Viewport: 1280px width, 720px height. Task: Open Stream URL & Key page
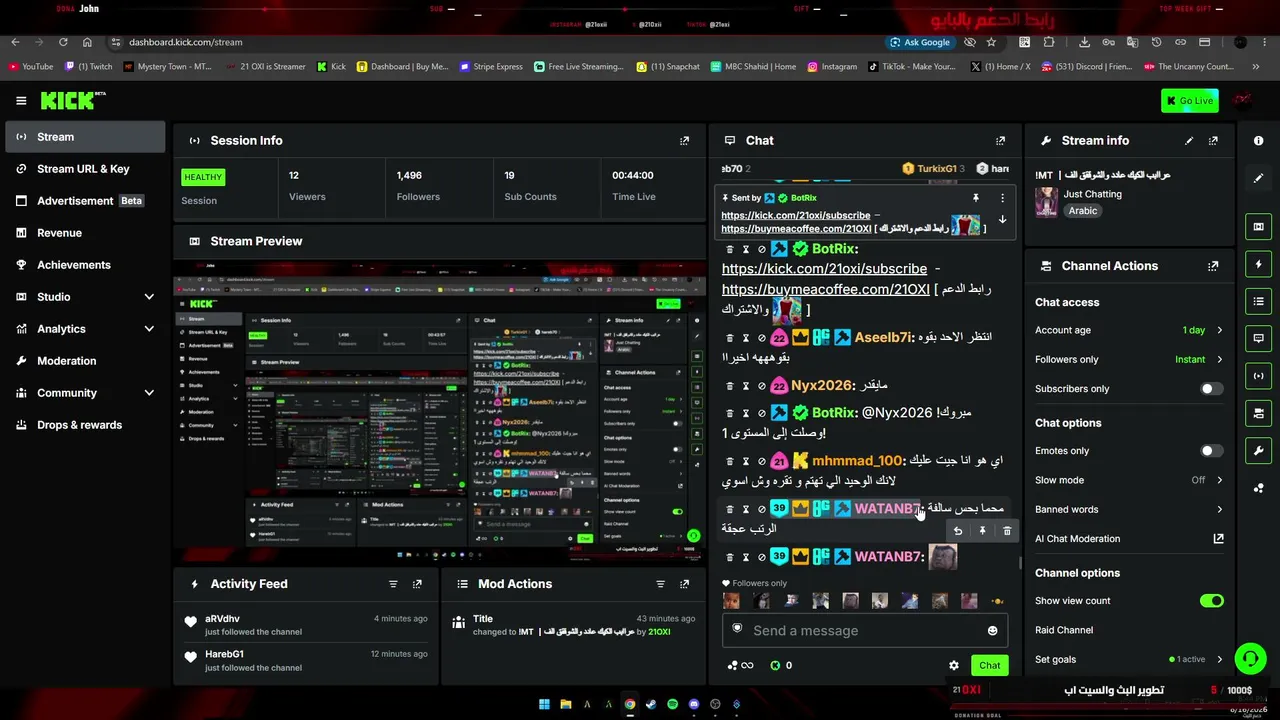85,169
